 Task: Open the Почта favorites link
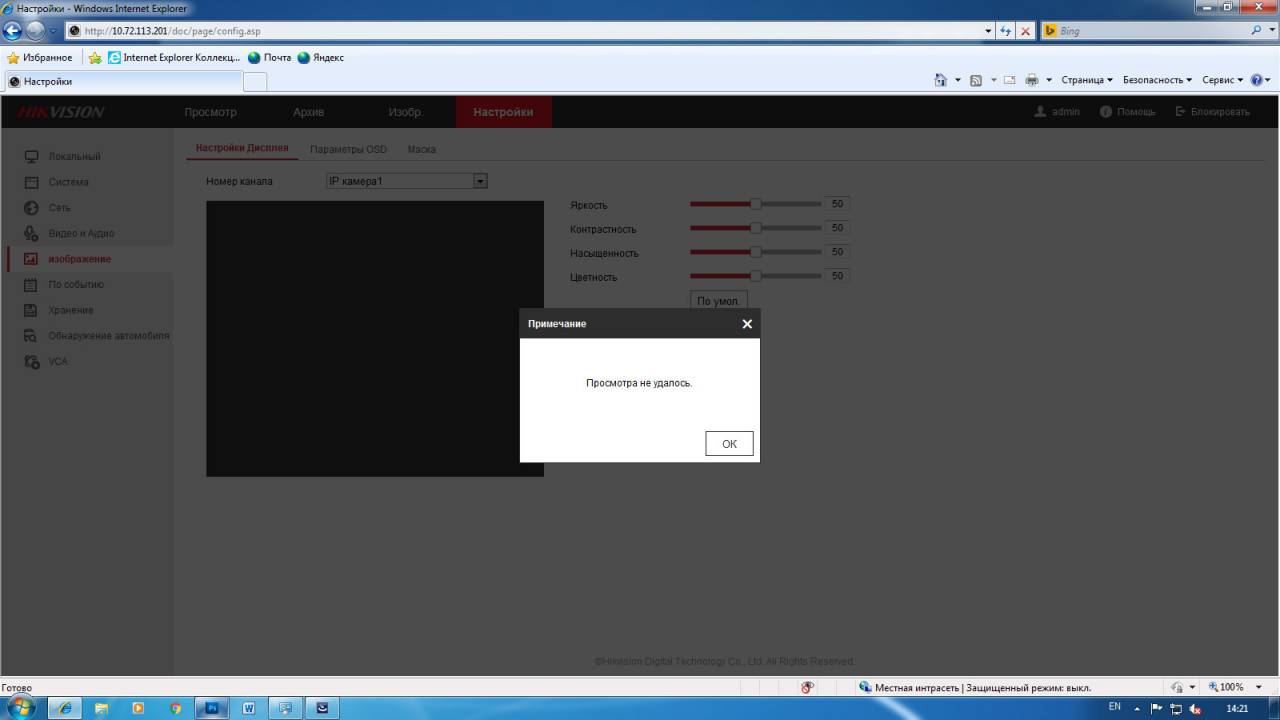[270, 57]
